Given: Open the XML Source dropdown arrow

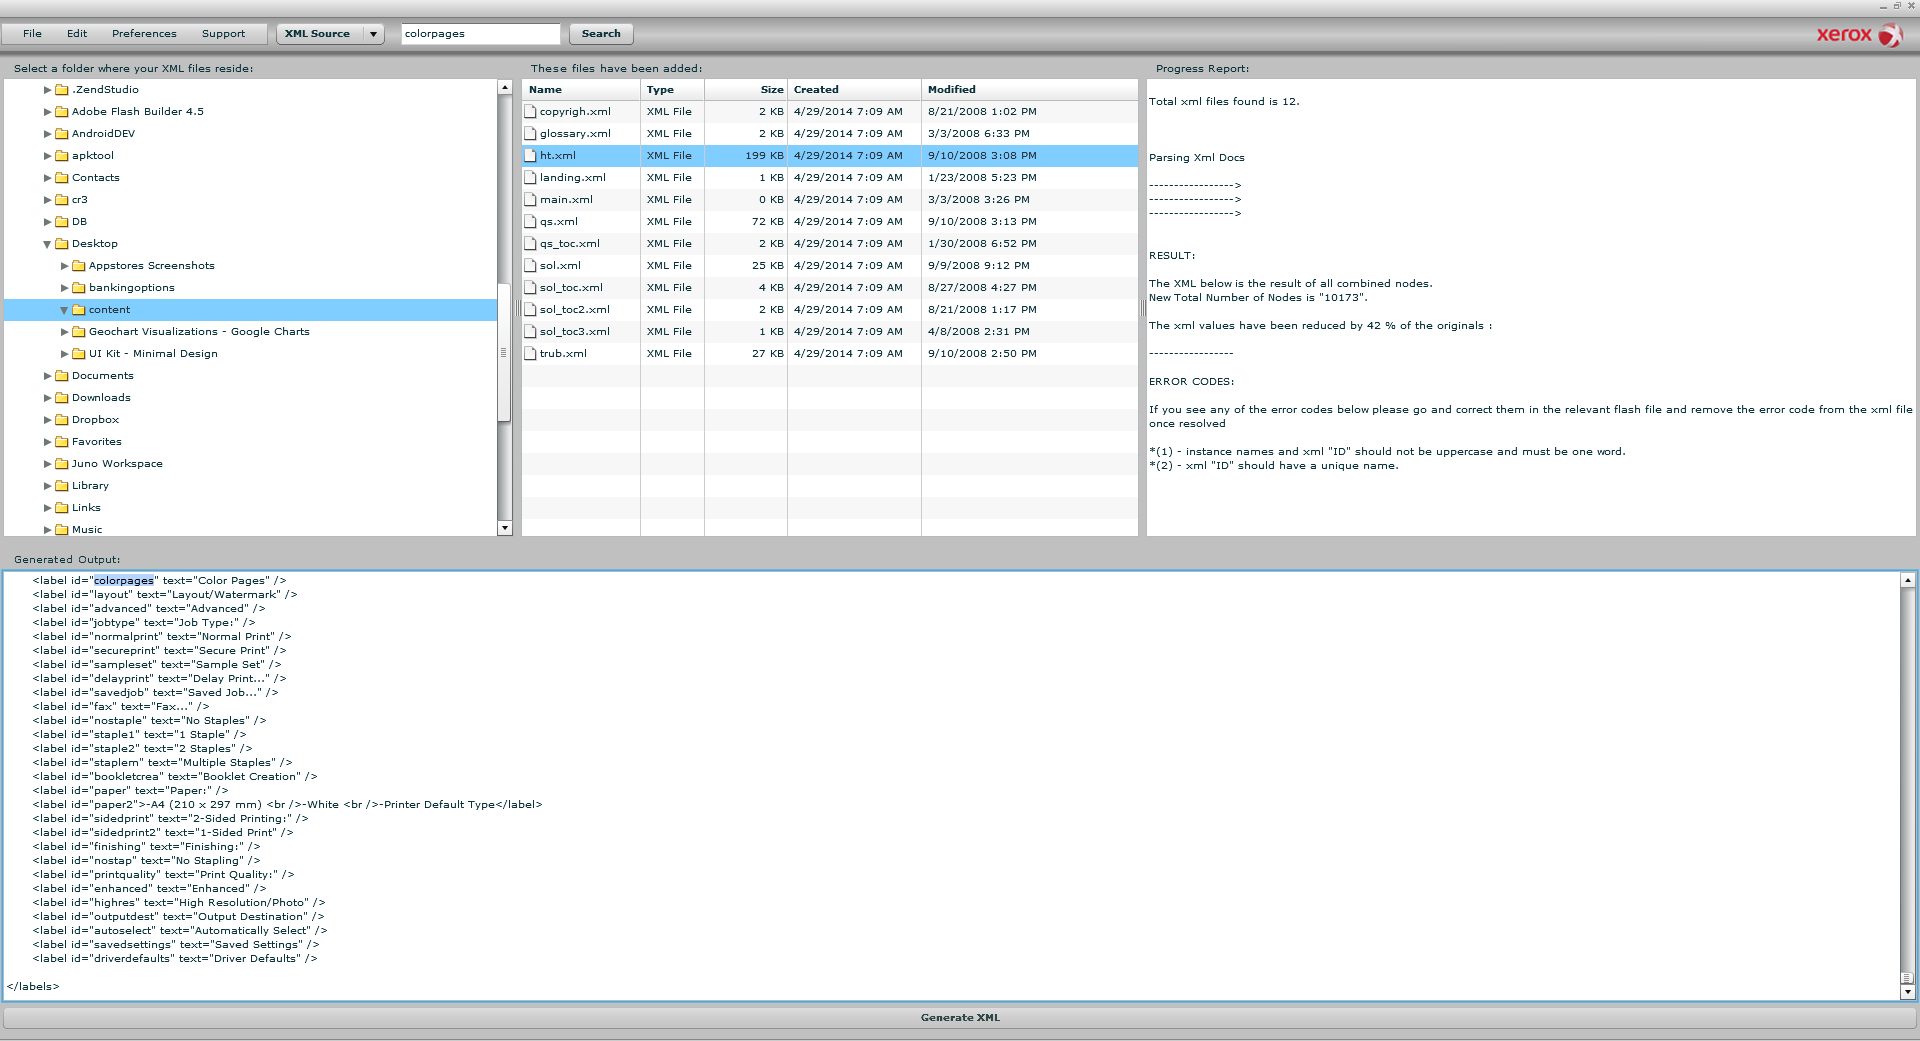Looking at the screenshot, I should coord(373,34).
